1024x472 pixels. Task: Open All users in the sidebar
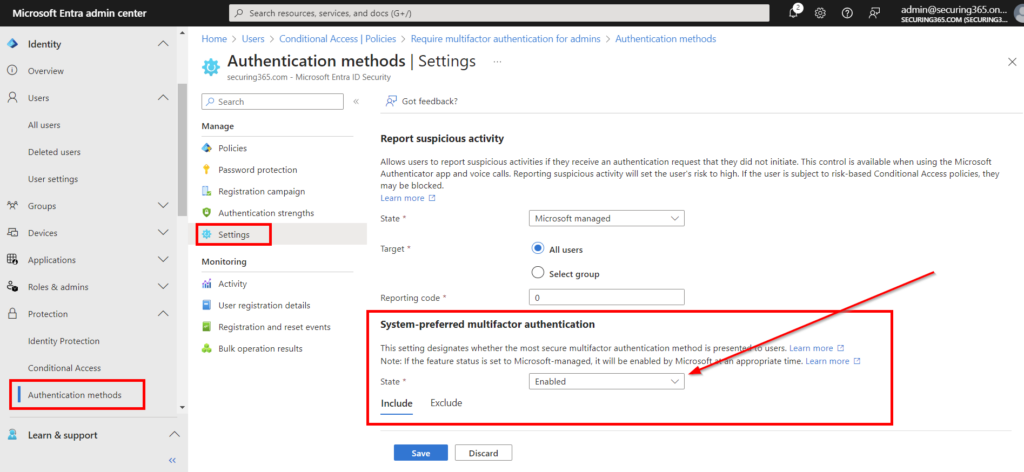pos(44,125)
